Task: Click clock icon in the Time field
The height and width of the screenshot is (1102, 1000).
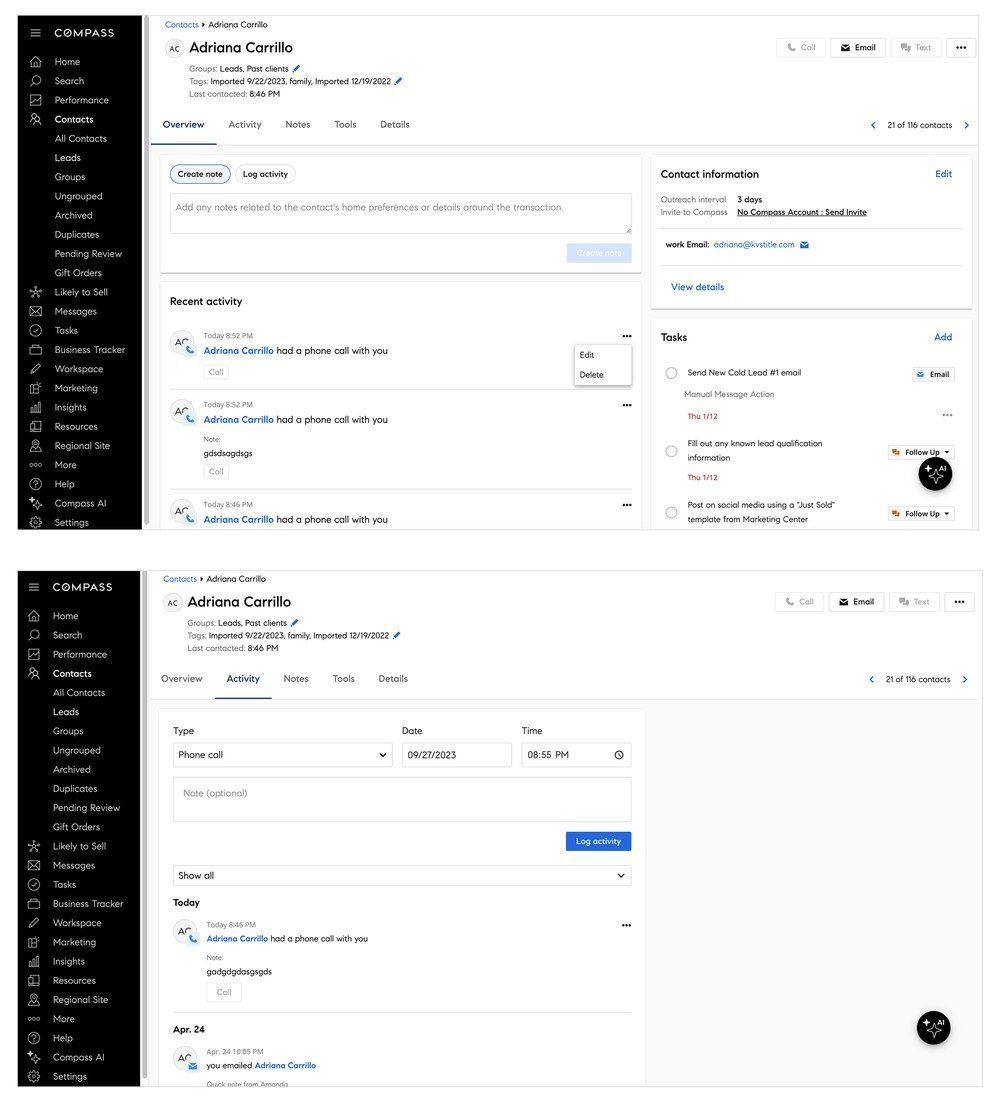Action: click(x=619, y=755)
